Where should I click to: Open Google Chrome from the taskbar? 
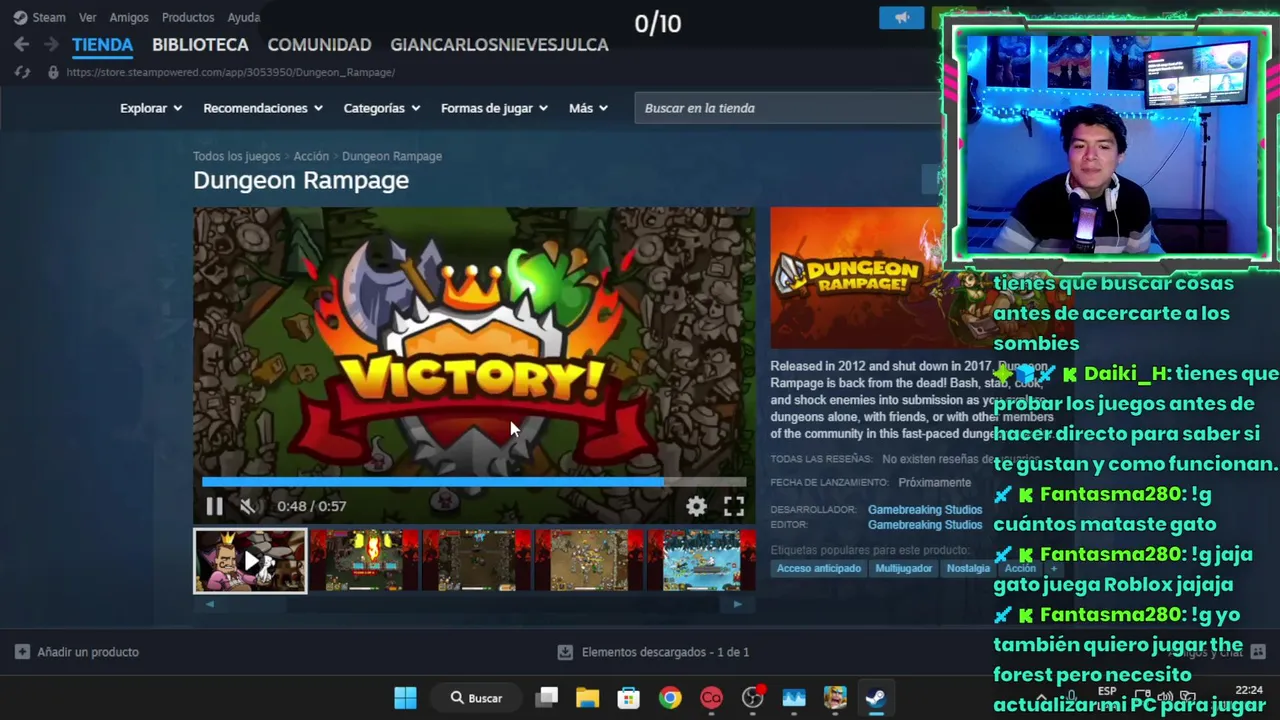coord(670,698)
